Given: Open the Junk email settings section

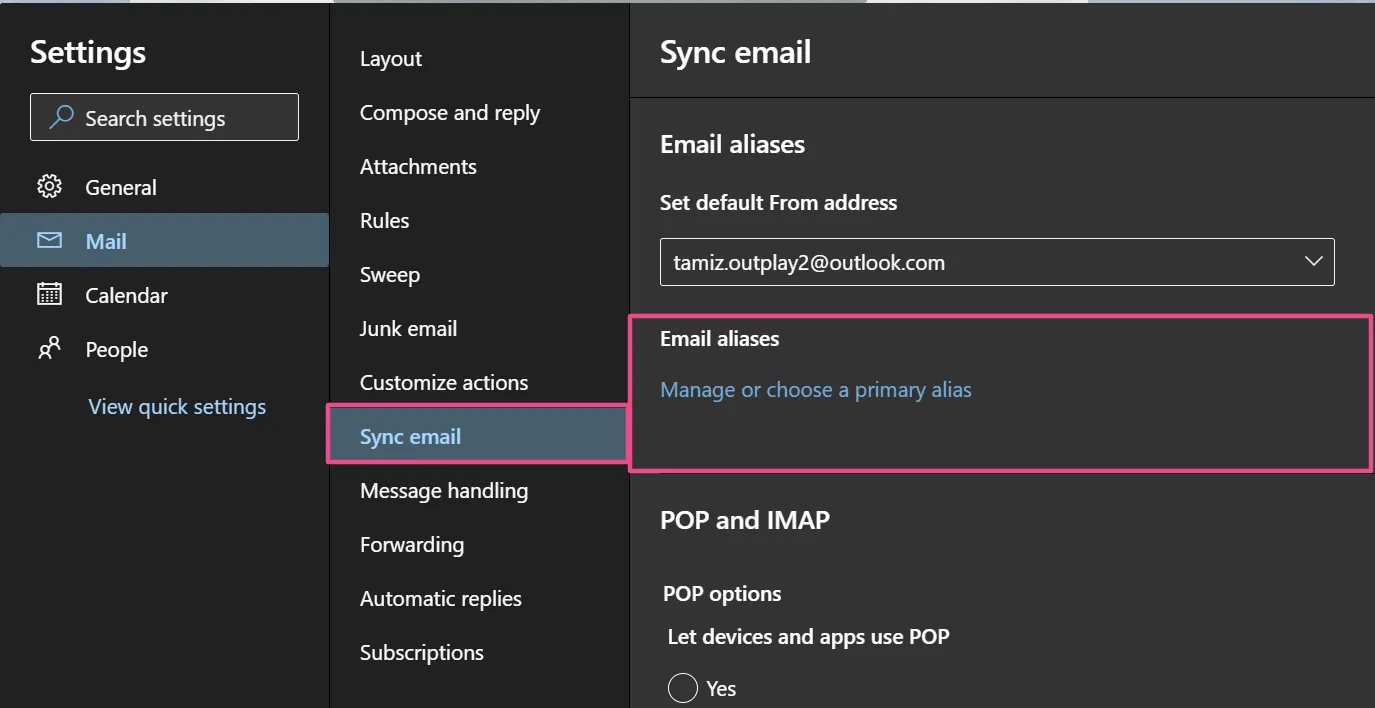Looking at the screenshot, I should tap(408, 328).
